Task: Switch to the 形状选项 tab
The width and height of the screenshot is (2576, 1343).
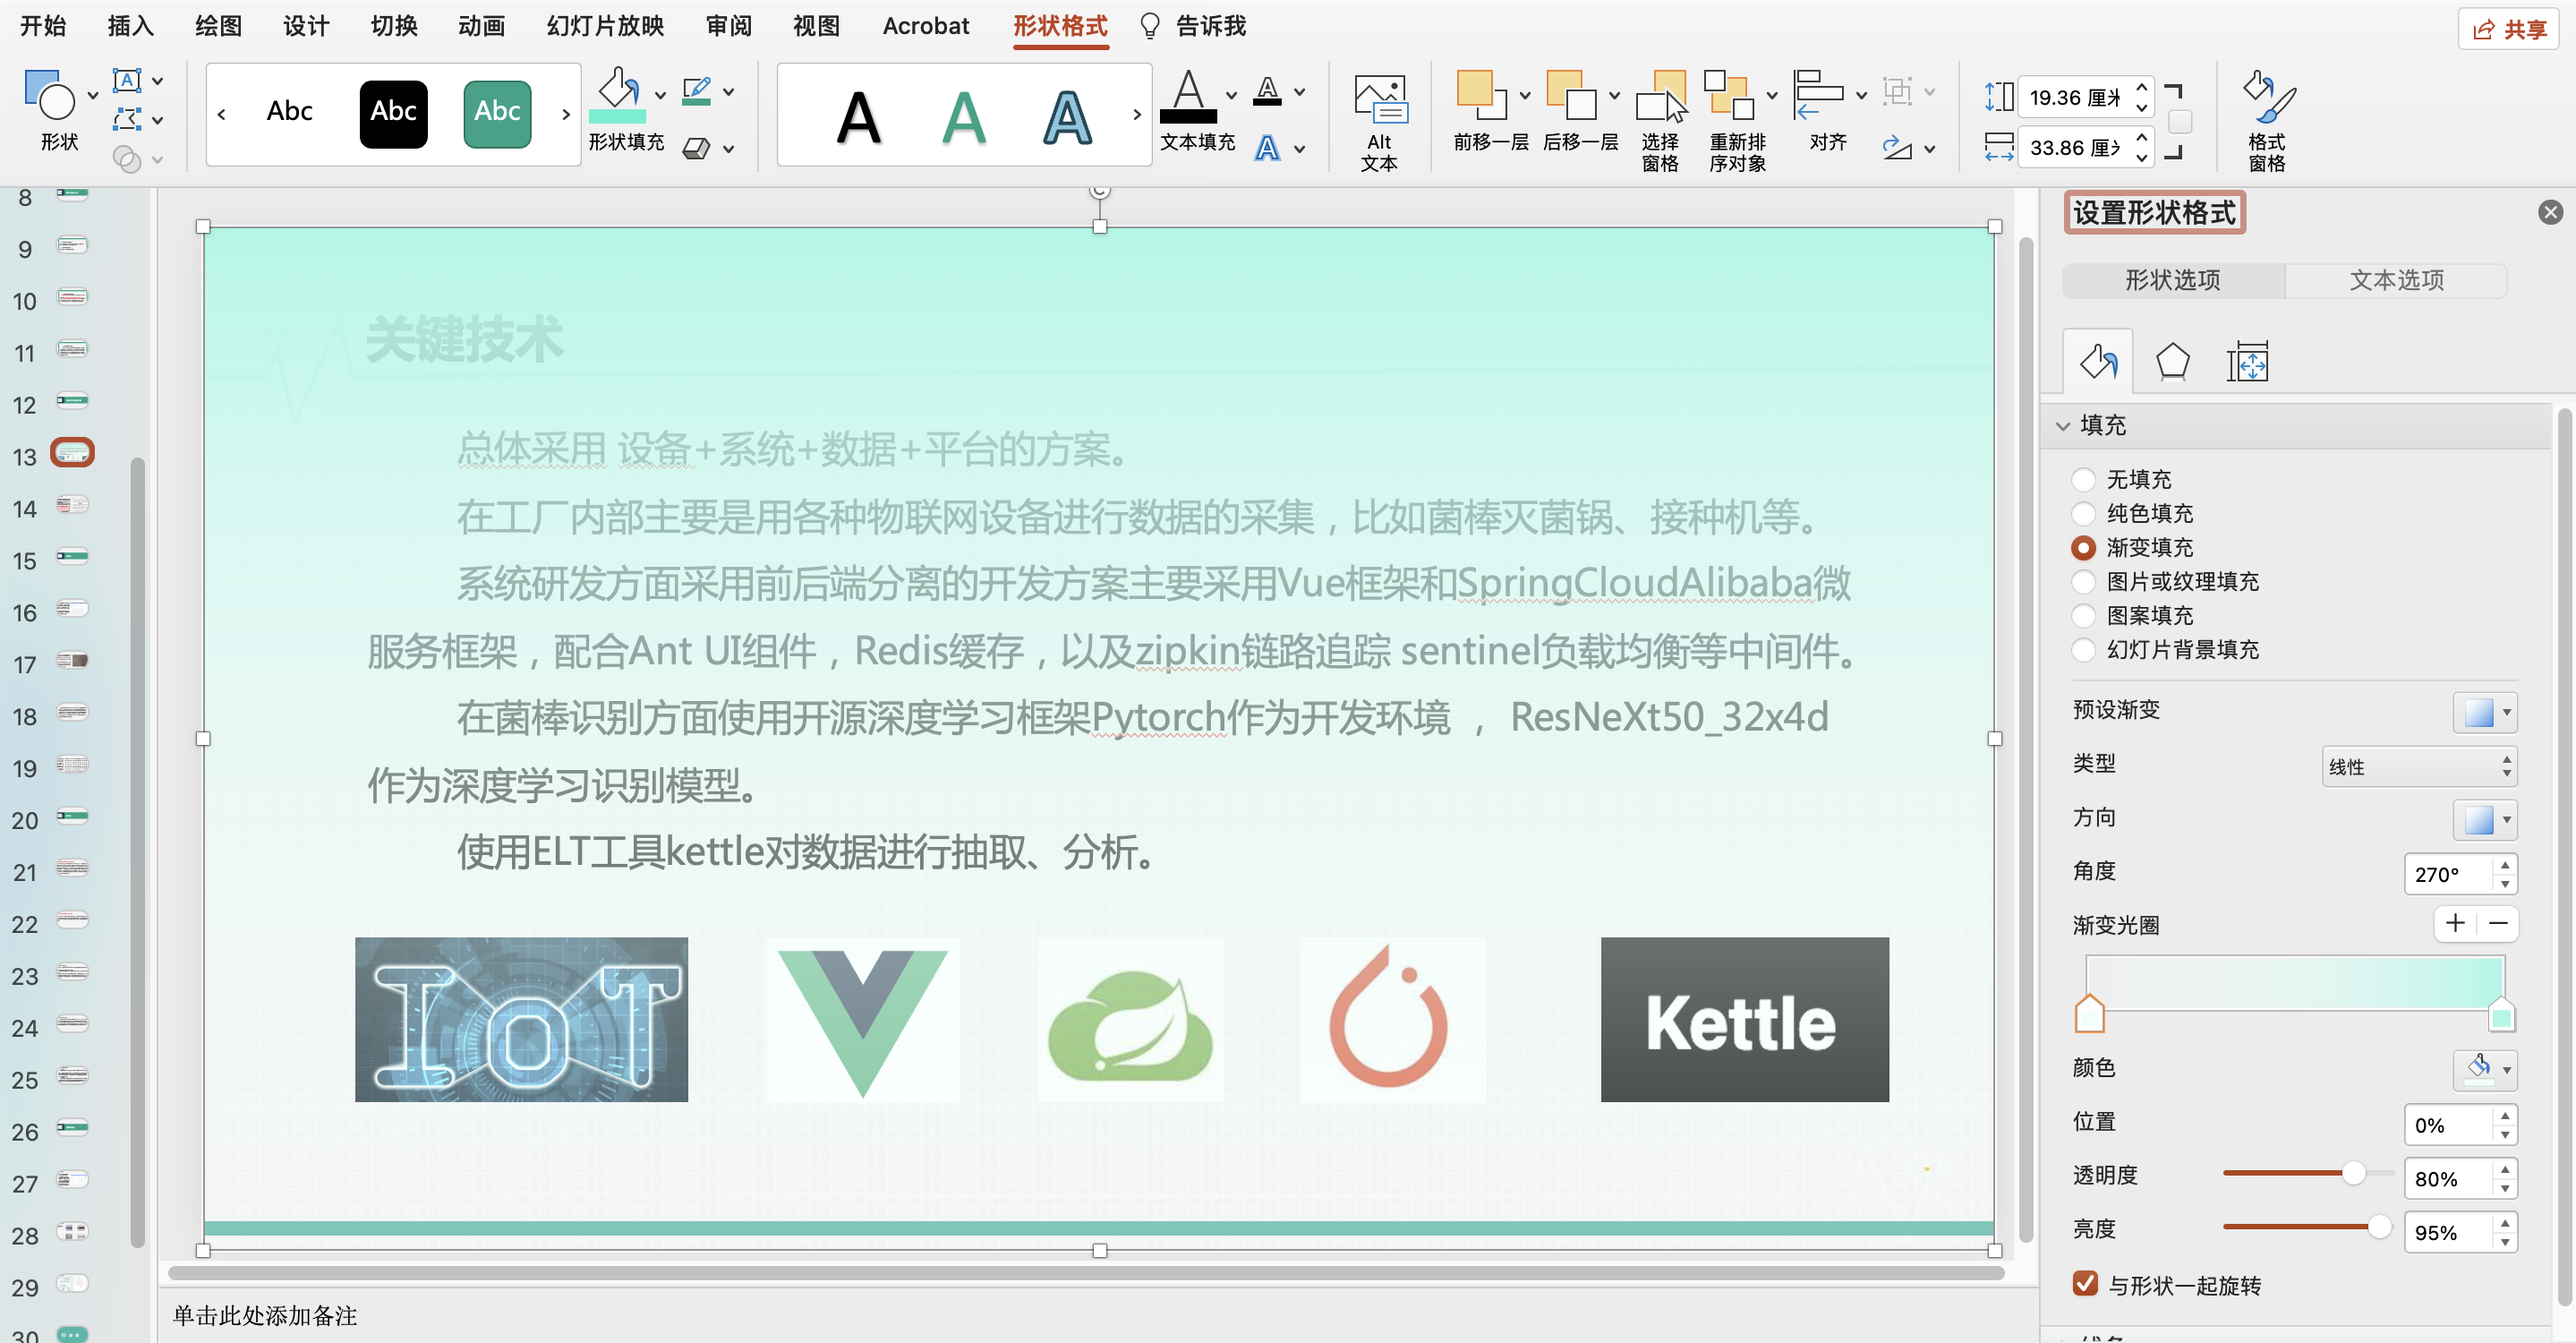Action: point(2173,280)
